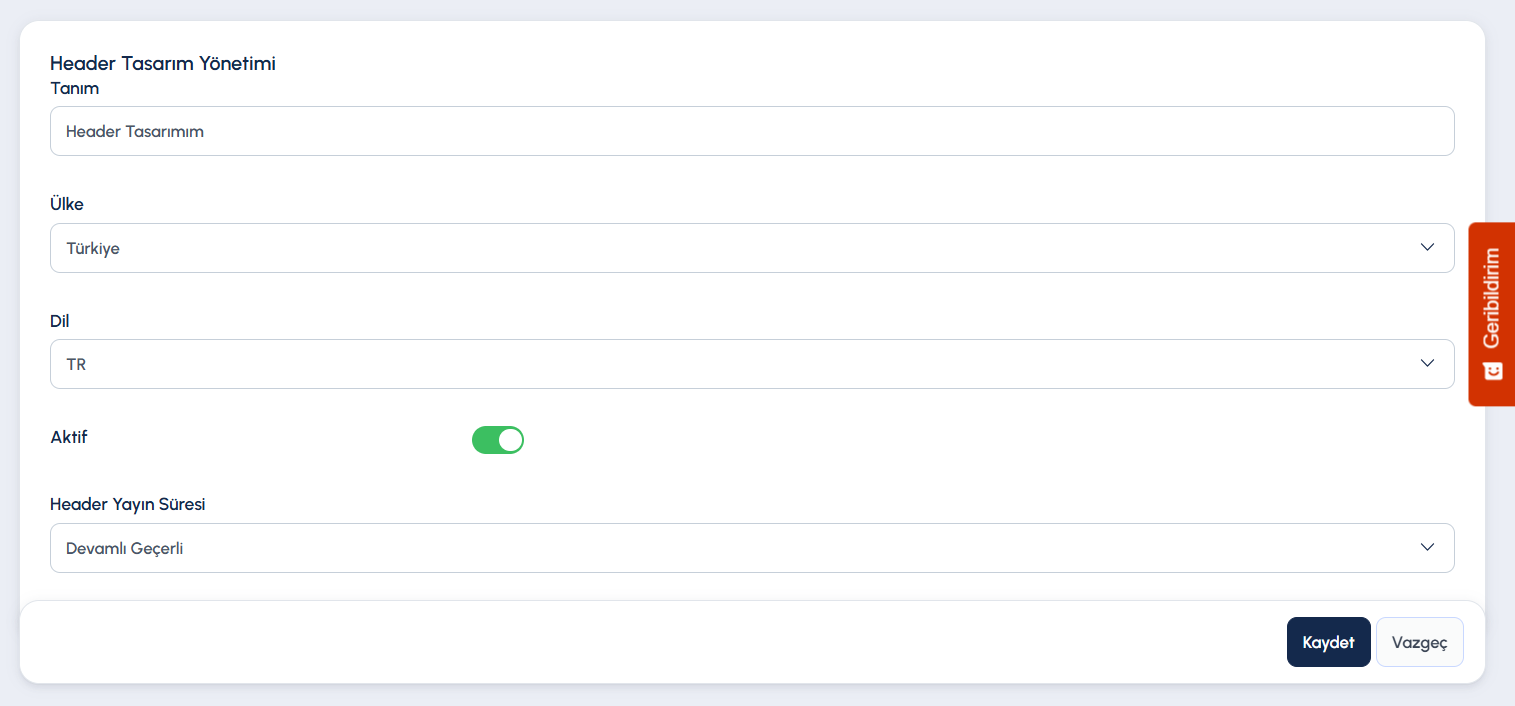
Task: Click the Geribildirim smiley feedback icon
Action: coord(1492,371)
